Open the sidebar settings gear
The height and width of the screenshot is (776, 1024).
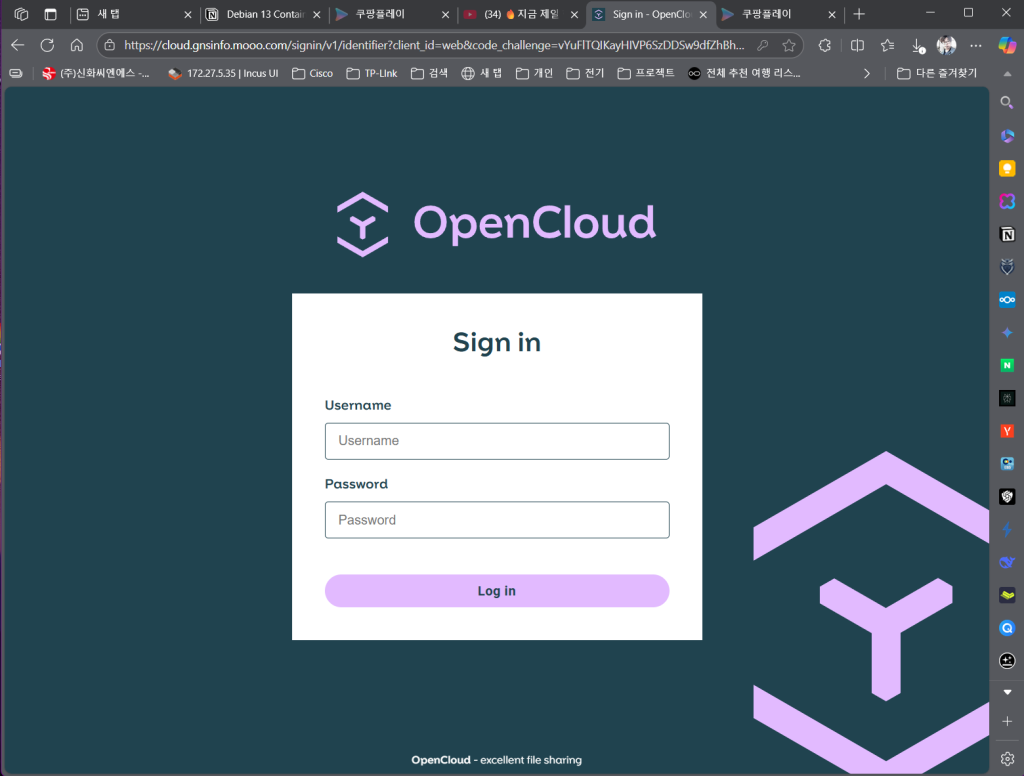(x=1007, y=758)
